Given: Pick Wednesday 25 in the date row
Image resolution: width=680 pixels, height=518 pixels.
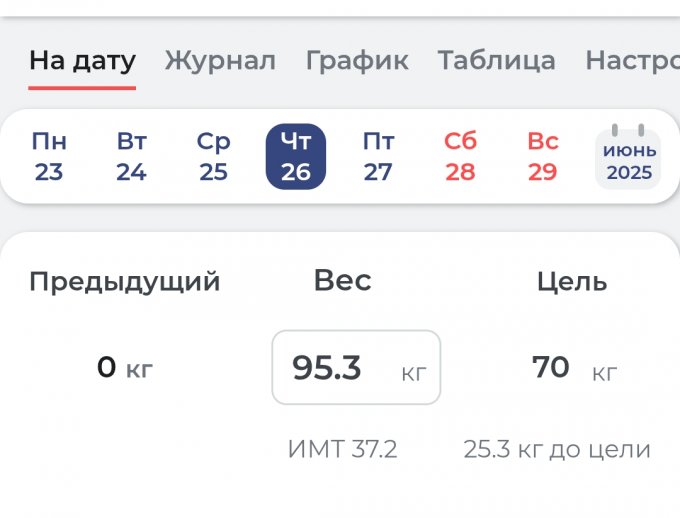Looking at the screenshot, I should coord(213,157).
